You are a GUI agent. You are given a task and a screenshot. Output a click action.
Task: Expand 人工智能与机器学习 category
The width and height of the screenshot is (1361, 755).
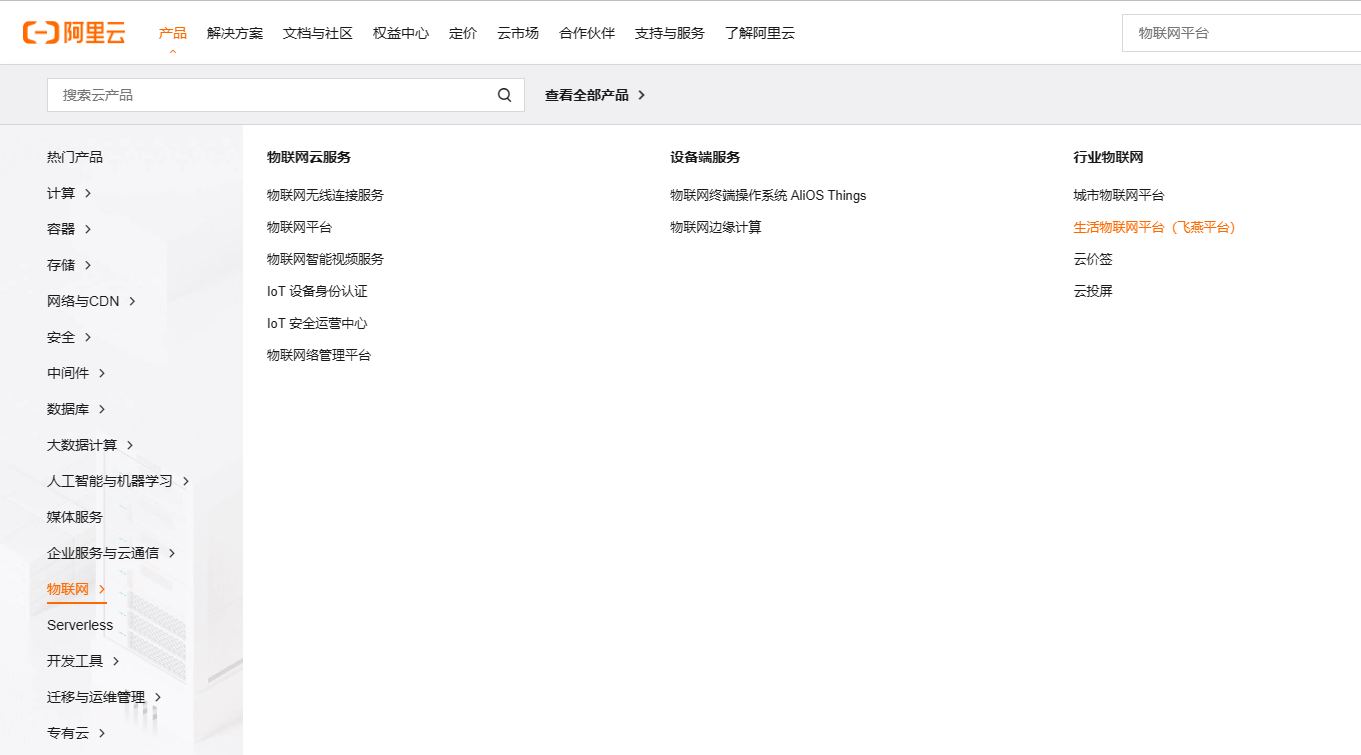[x=118, y=481]
